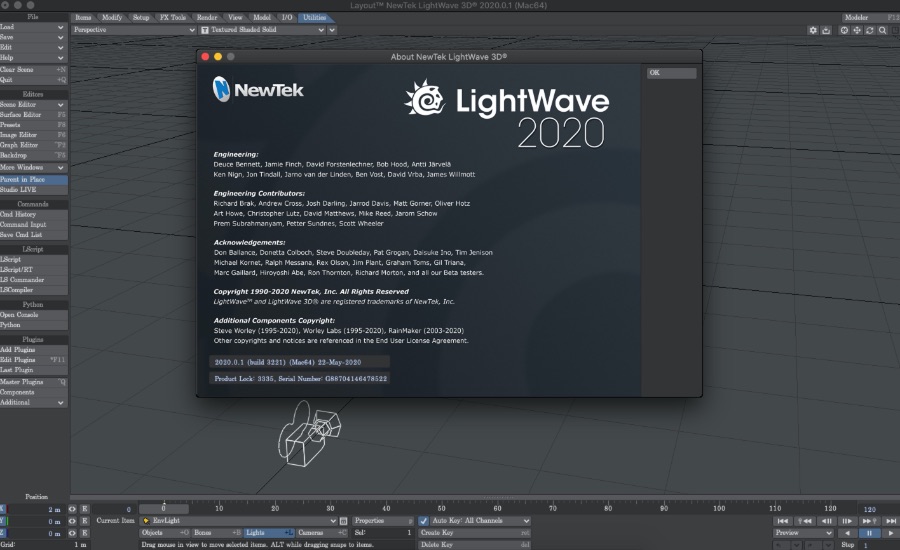Click the Modeler button
900x550 pixels.
(869, 18)
